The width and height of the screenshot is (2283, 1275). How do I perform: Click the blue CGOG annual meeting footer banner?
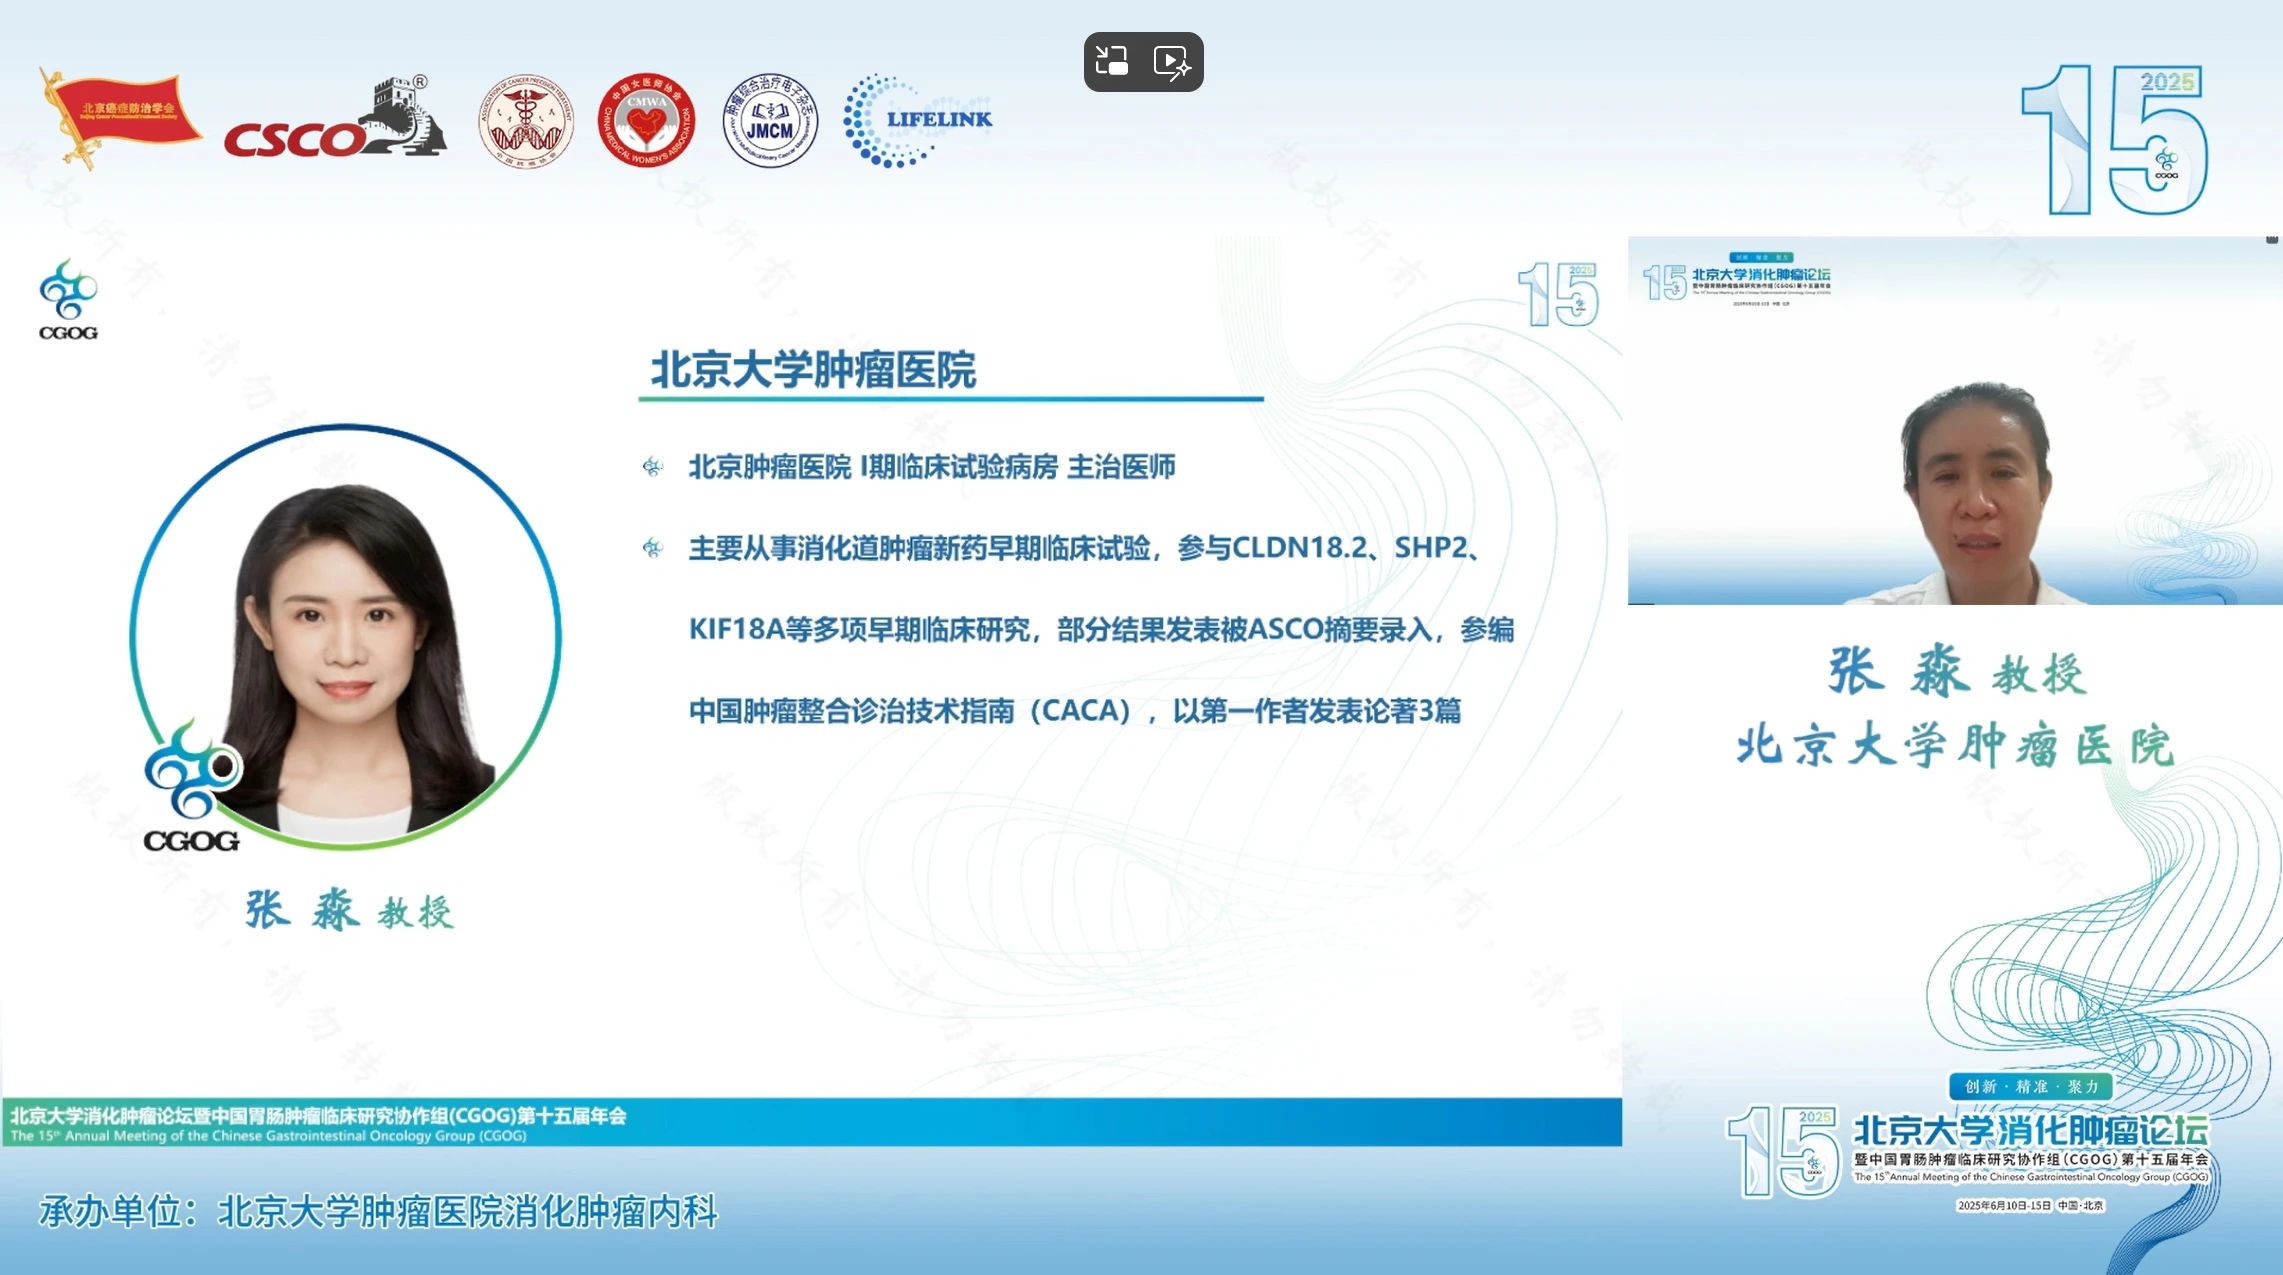coord(810,1123)
